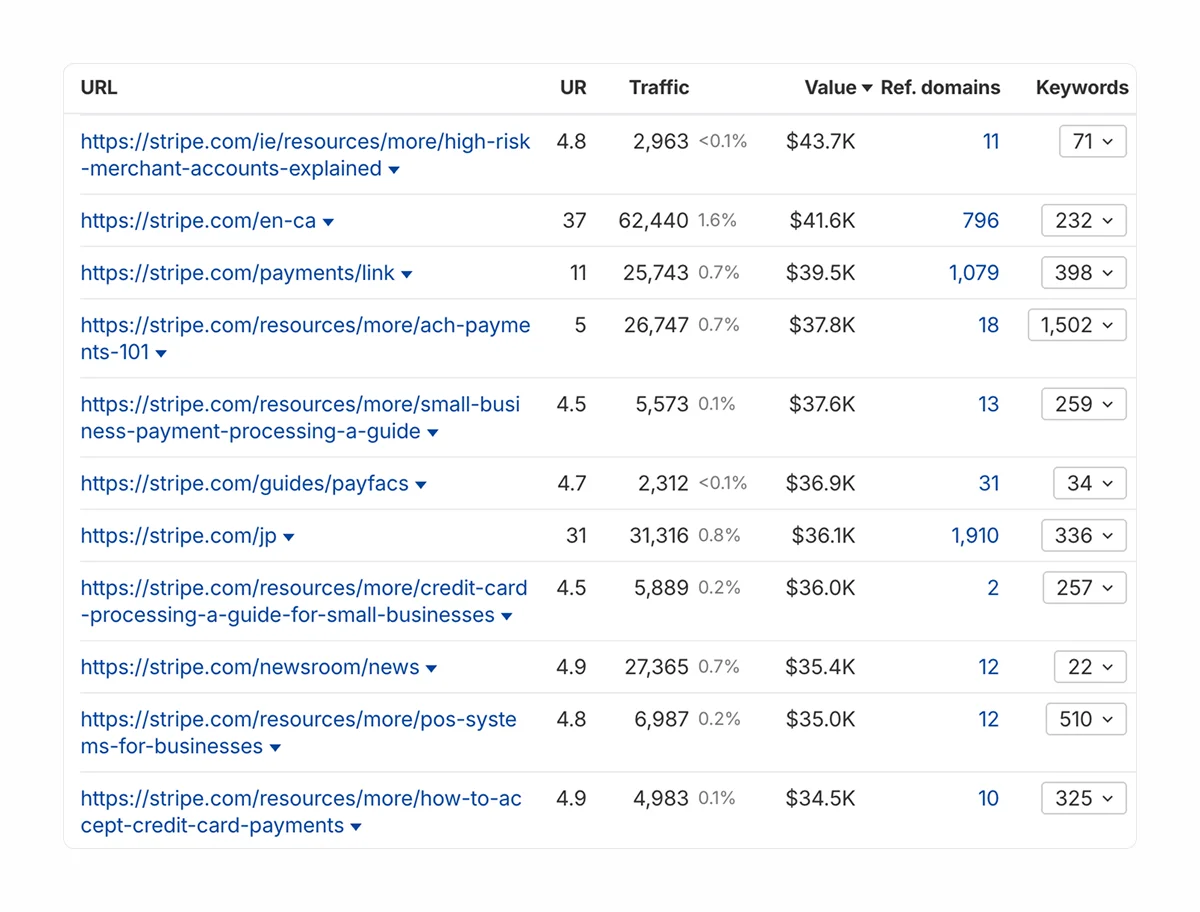
Task: Open the 1,502 keywords dropdown
Action: coord(1077,325)
